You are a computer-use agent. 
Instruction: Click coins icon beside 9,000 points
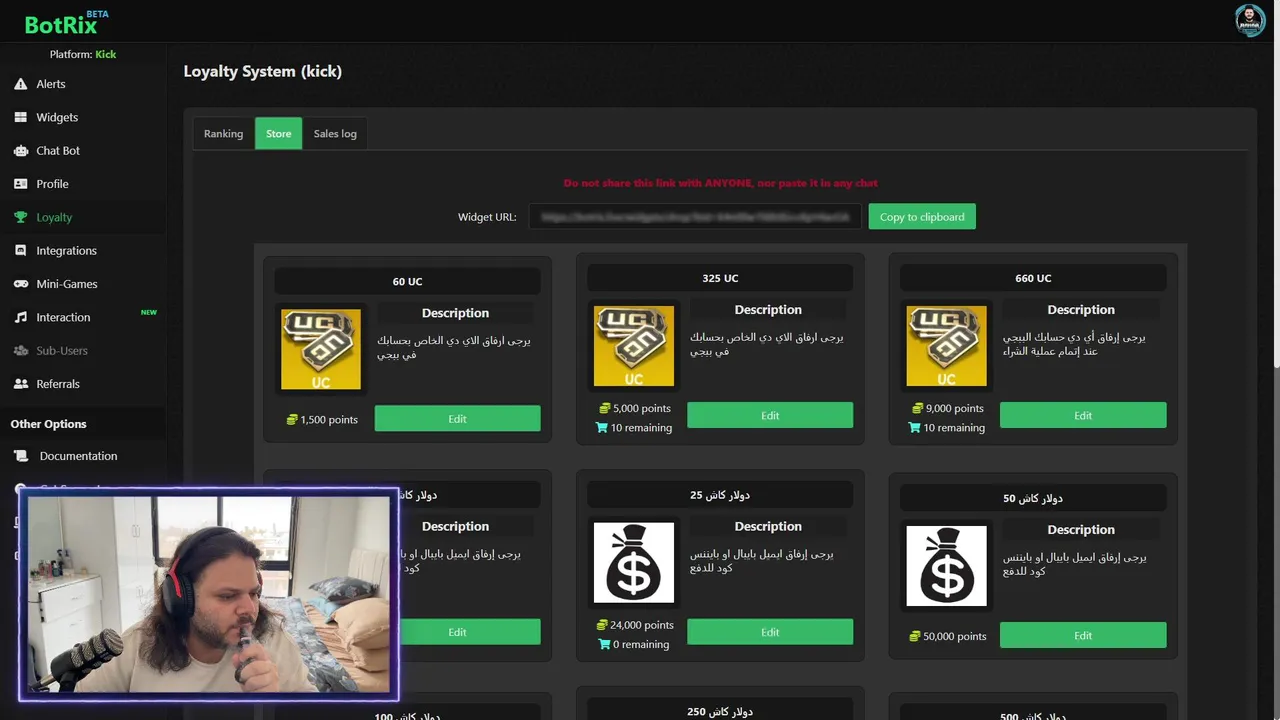918,409
